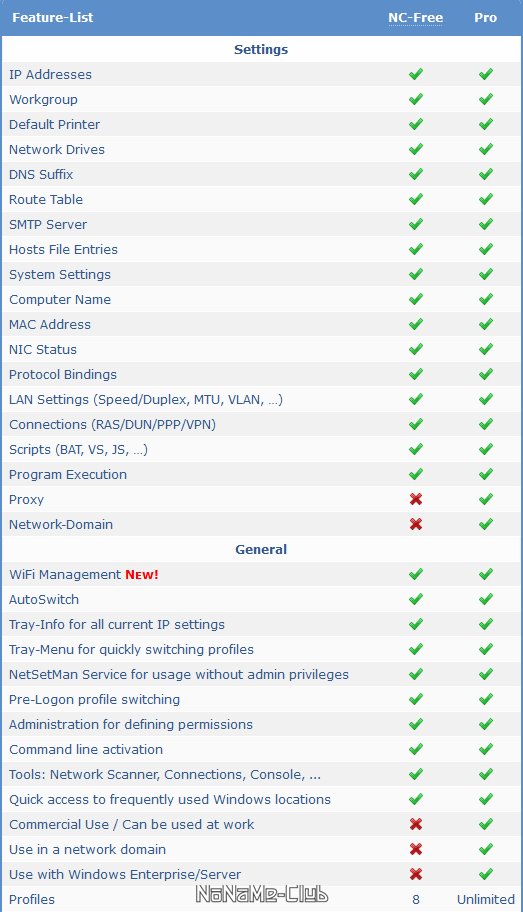Click the Pro column header
This screenshot has width=523, height=912.
[x=485, y=17]
